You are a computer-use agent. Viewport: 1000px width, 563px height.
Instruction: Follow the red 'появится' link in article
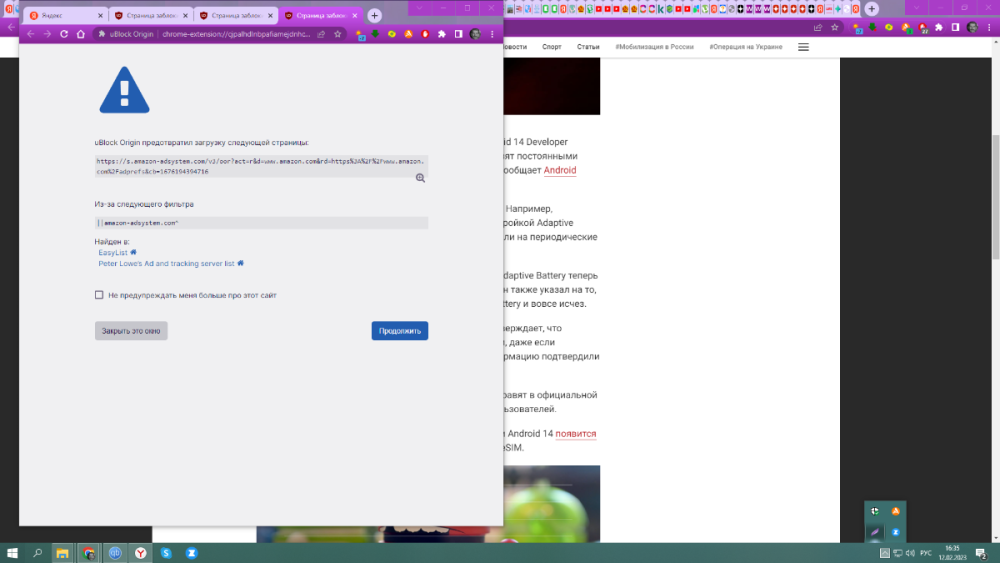tap(575, 434)
